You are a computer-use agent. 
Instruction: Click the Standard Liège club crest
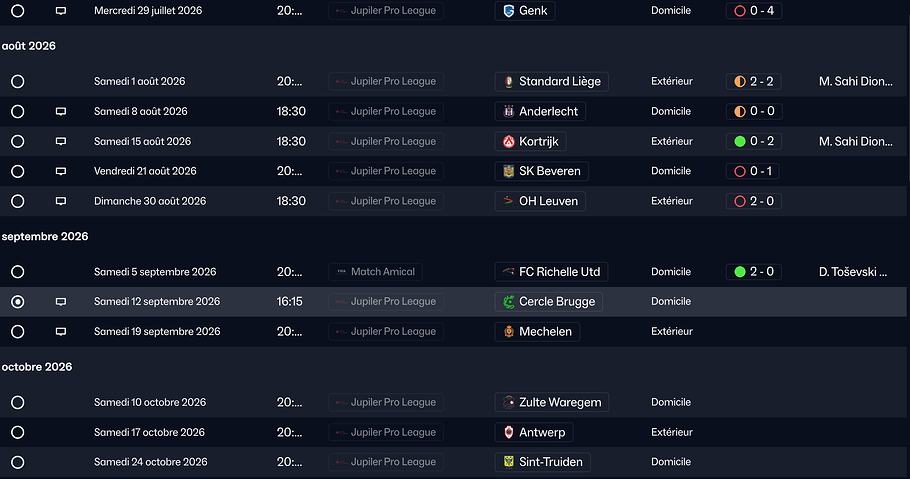click(507, 81)
